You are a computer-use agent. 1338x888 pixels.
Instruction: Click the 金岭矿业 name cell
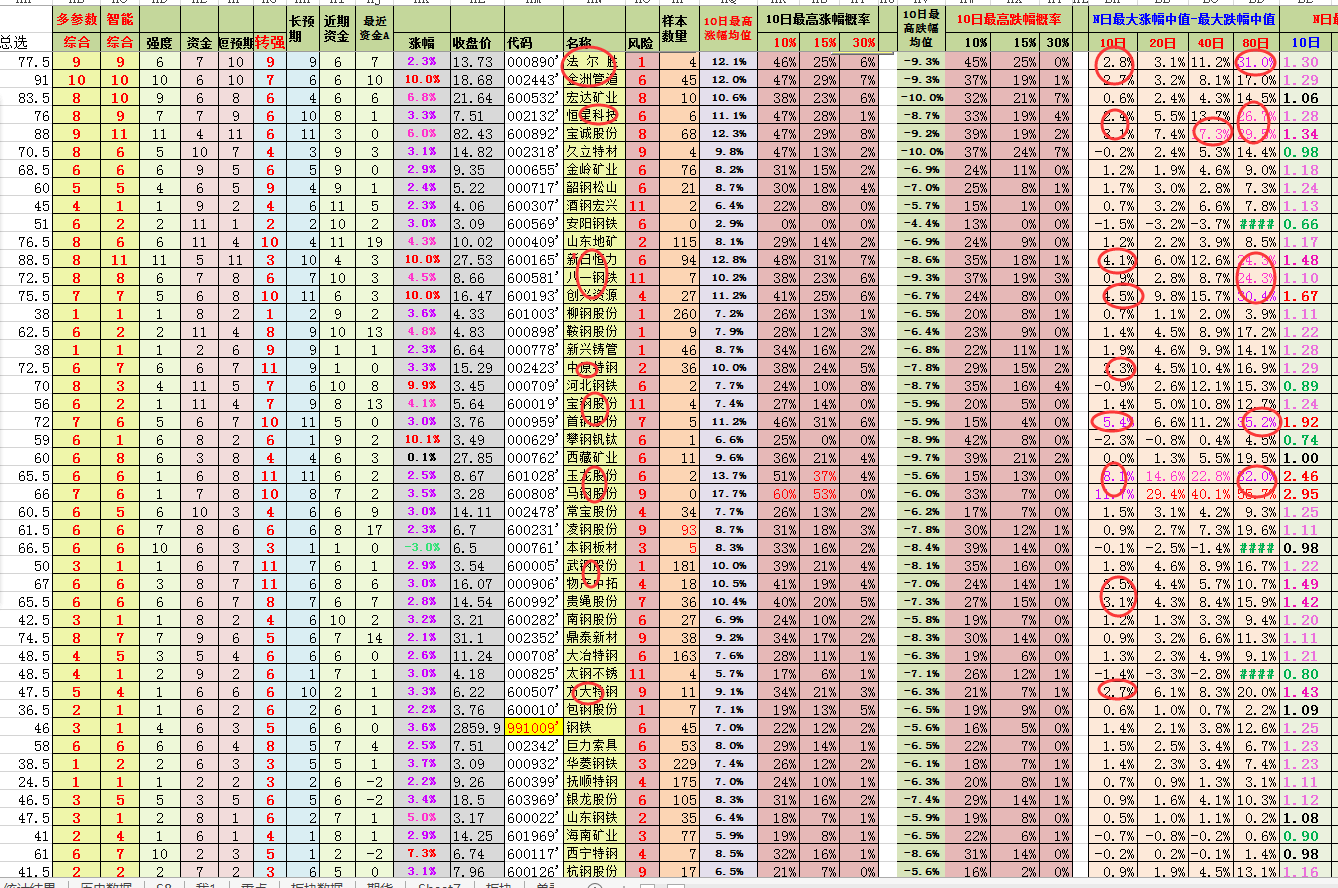click(x=593, y=169)
